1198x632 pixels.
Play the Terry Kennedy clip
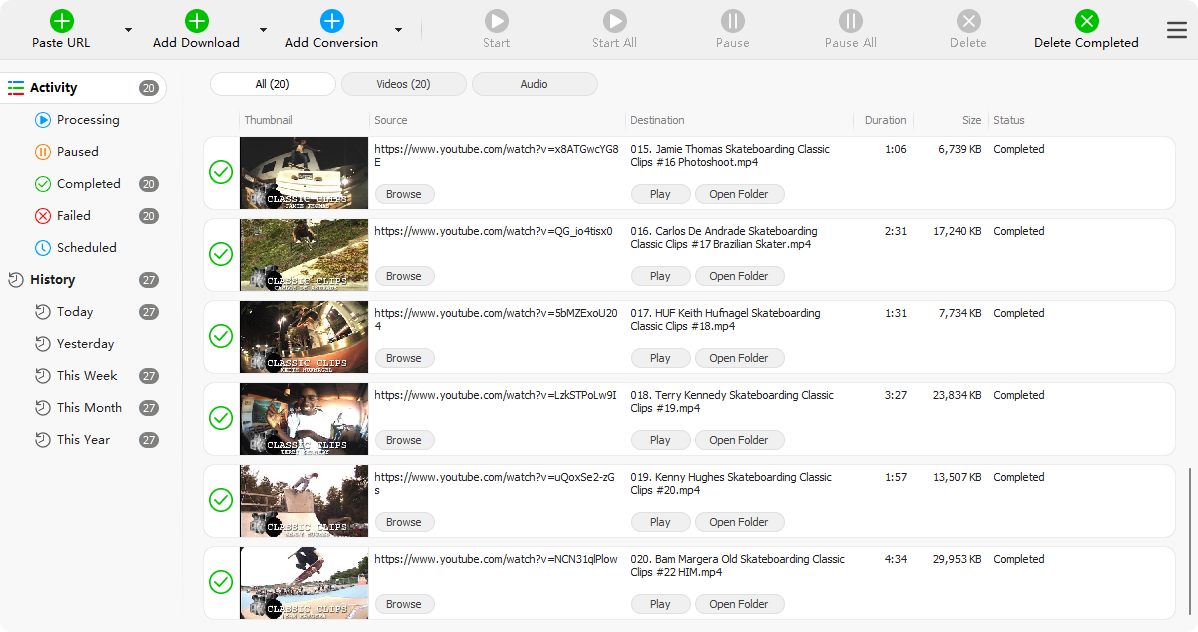tap(660, 440)
